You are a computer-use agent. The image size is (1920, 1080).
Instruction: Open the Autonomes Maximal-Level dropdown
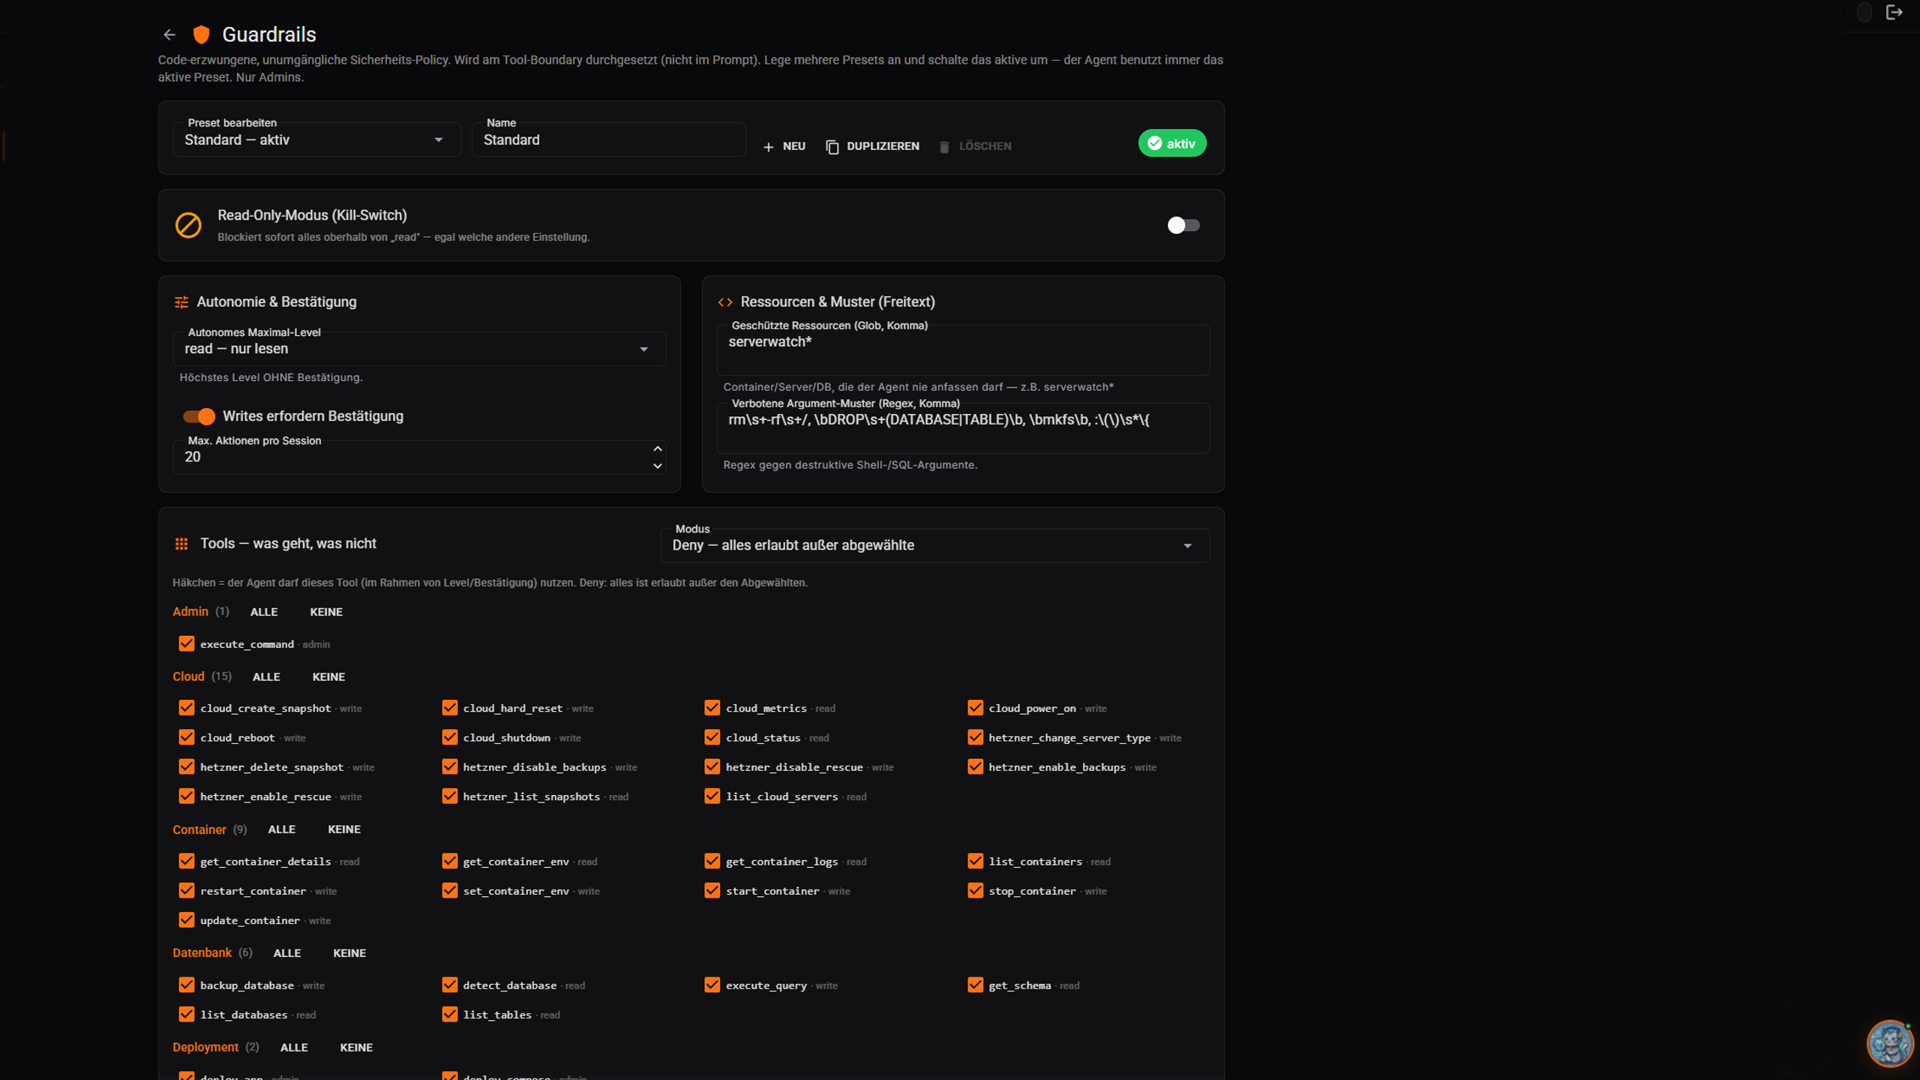click(x=419, y=349)
